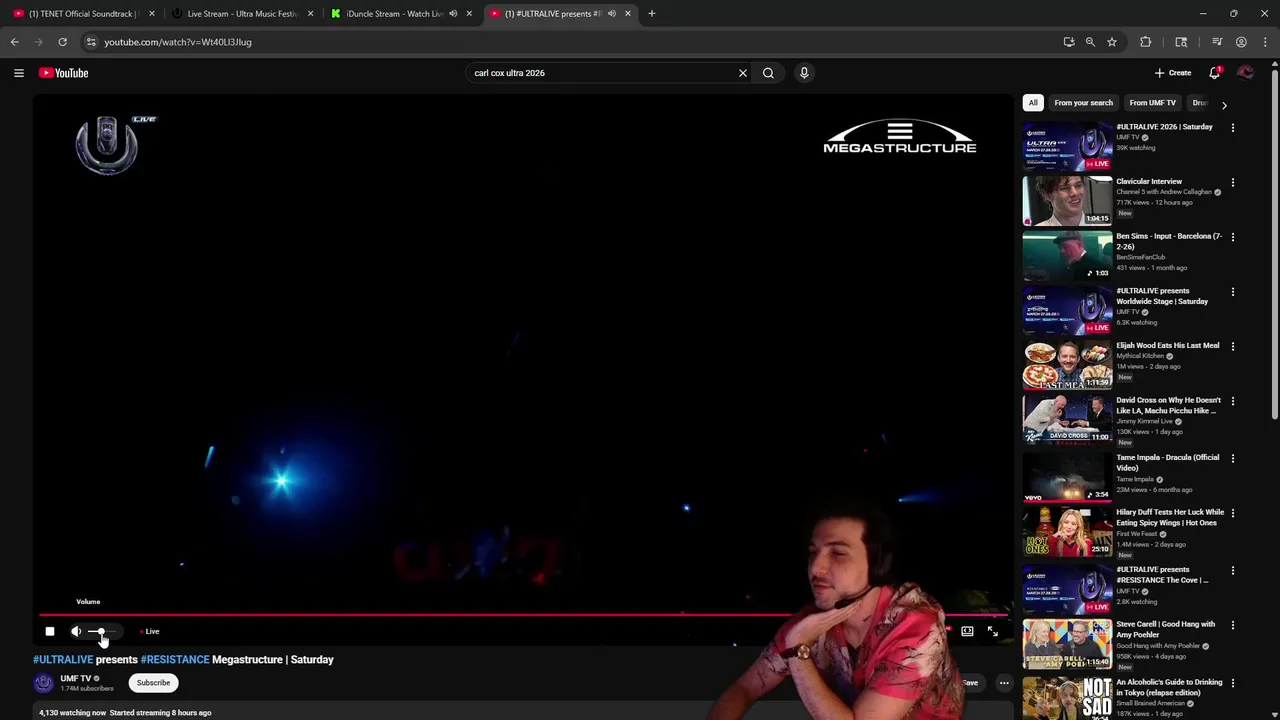Open account avatar menu on YouTube
This screenshot has width=1280, height=720.
tap(1245, 73)
